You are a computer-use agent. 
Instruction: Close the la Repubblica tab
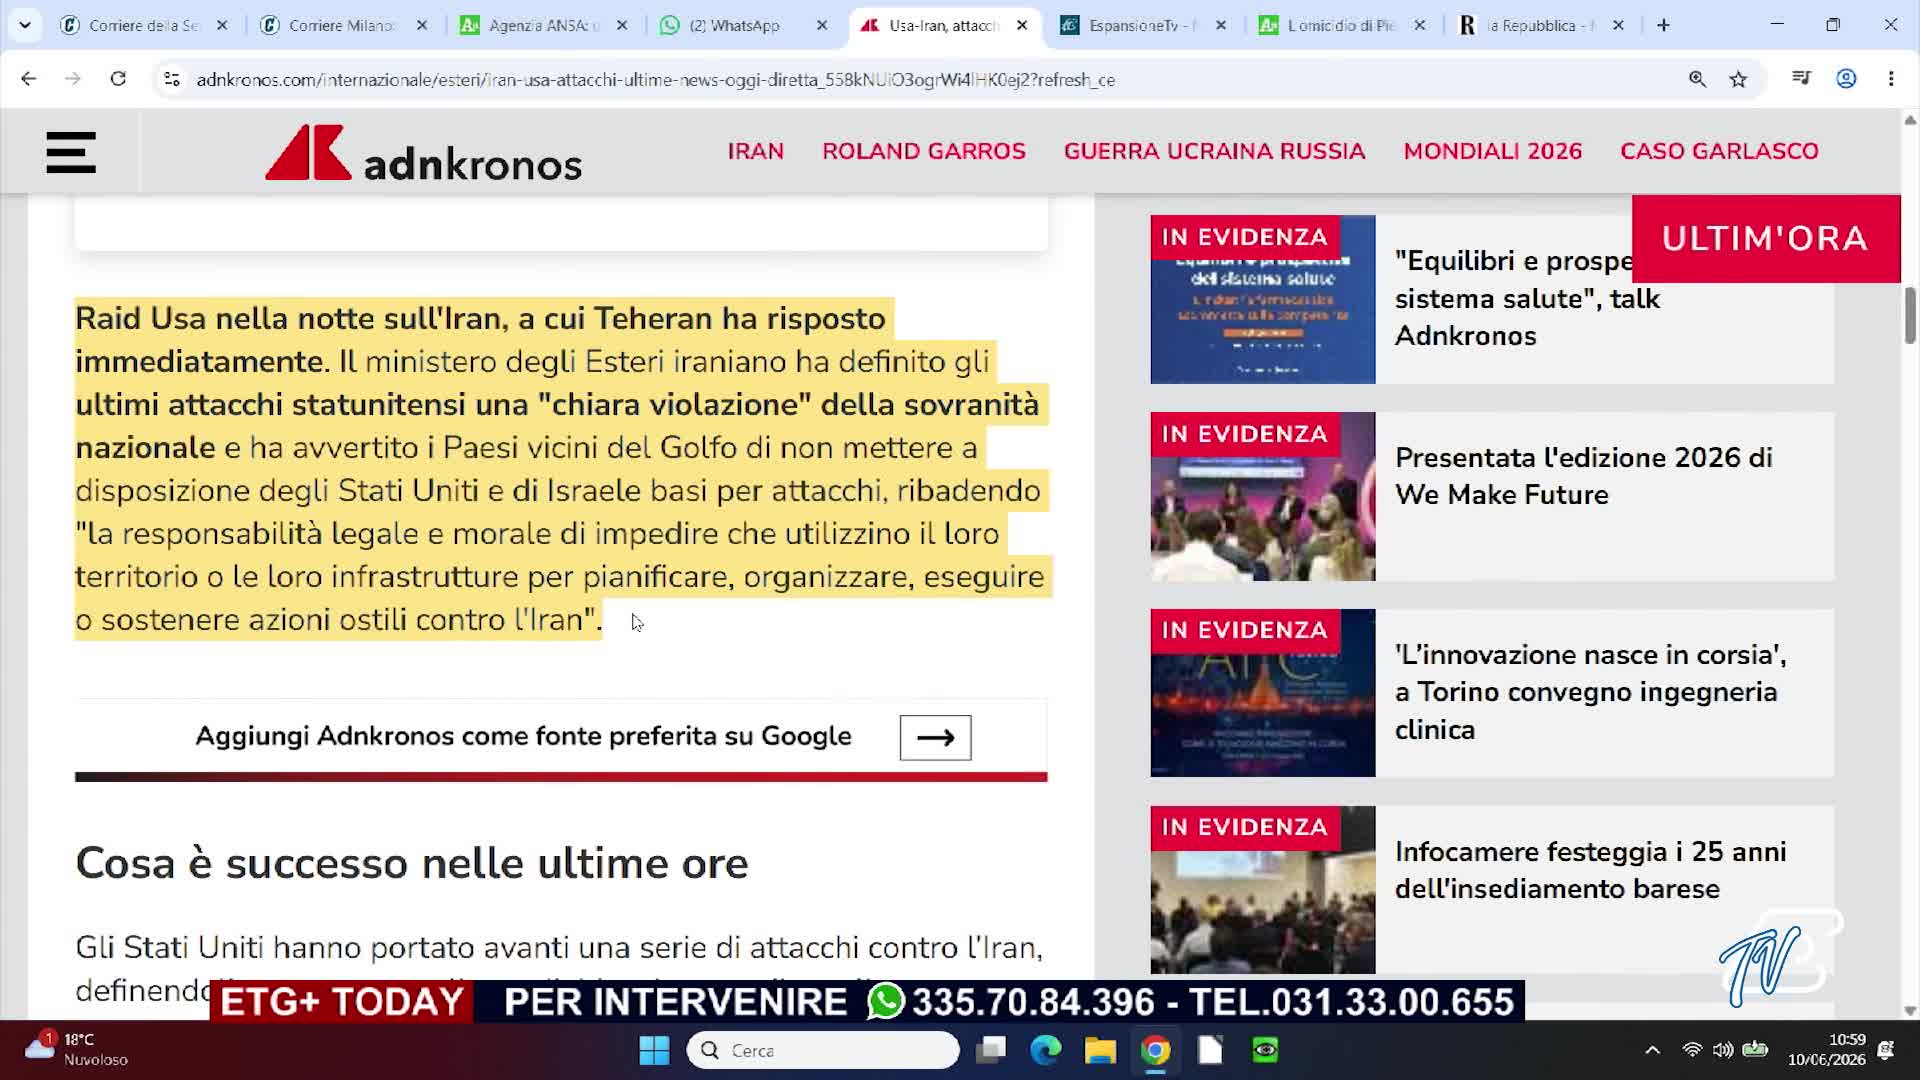point(1619,25)
